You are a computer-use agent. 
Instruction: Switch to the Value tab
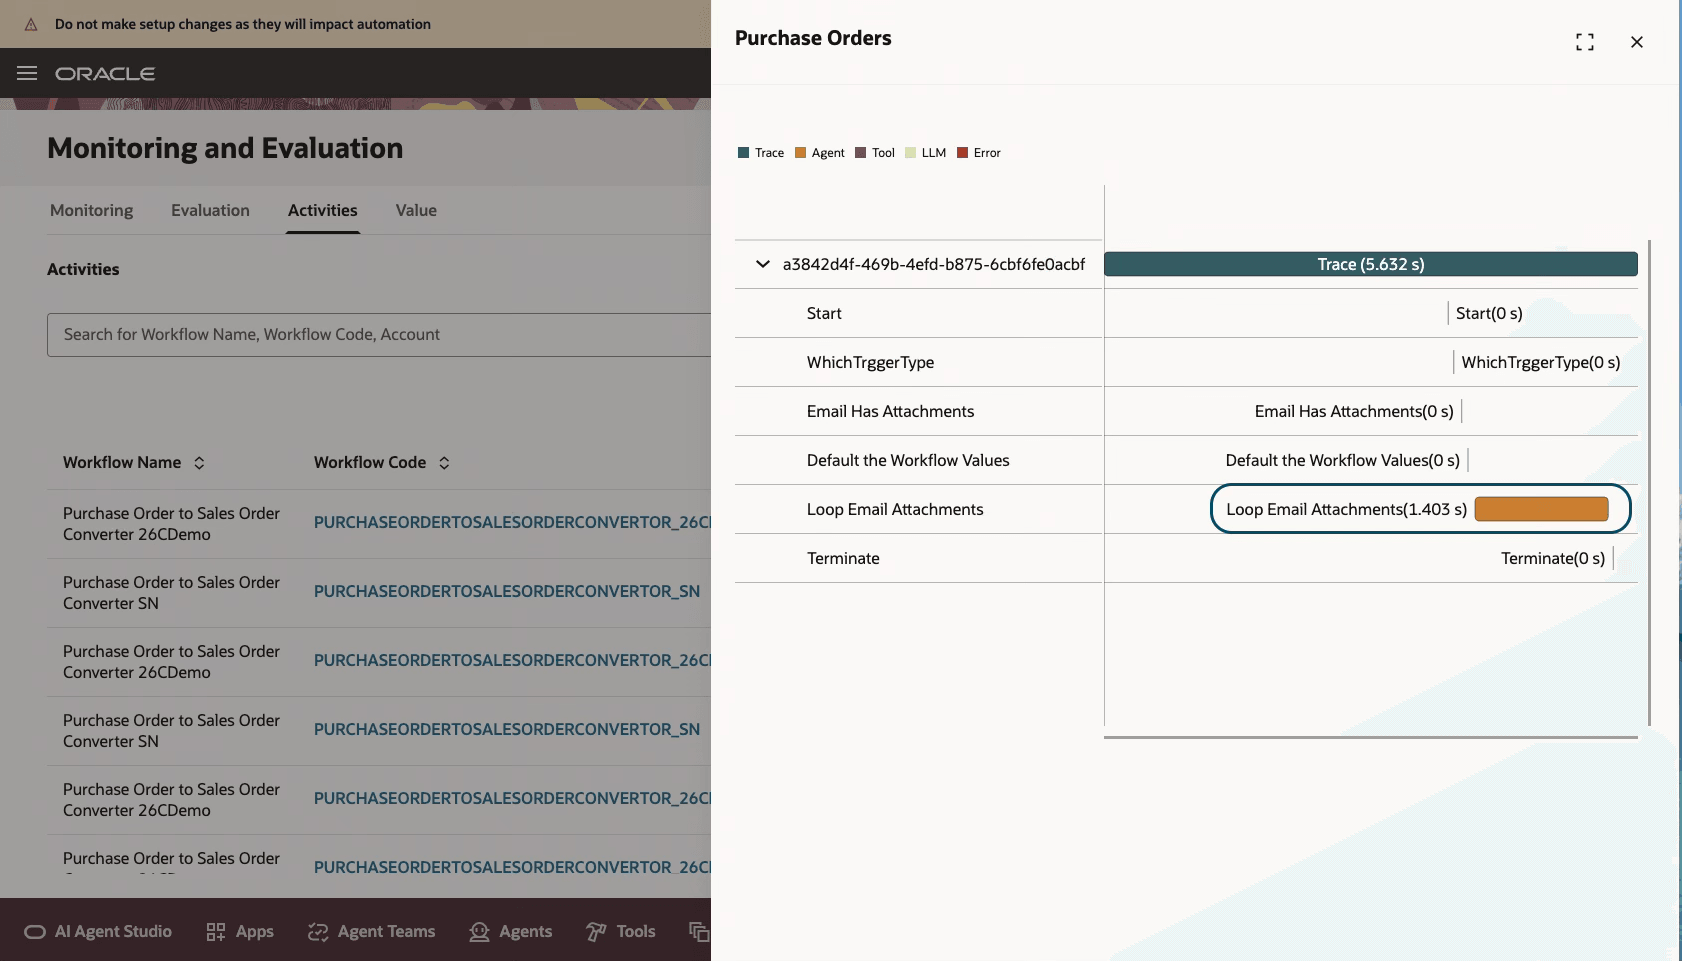416,210
